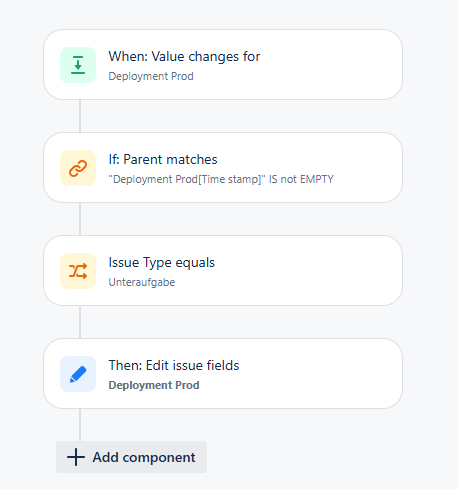
Task: Click bold 'Deployment Prod' under Edit issue fields
Action: [x=154, y=385]
